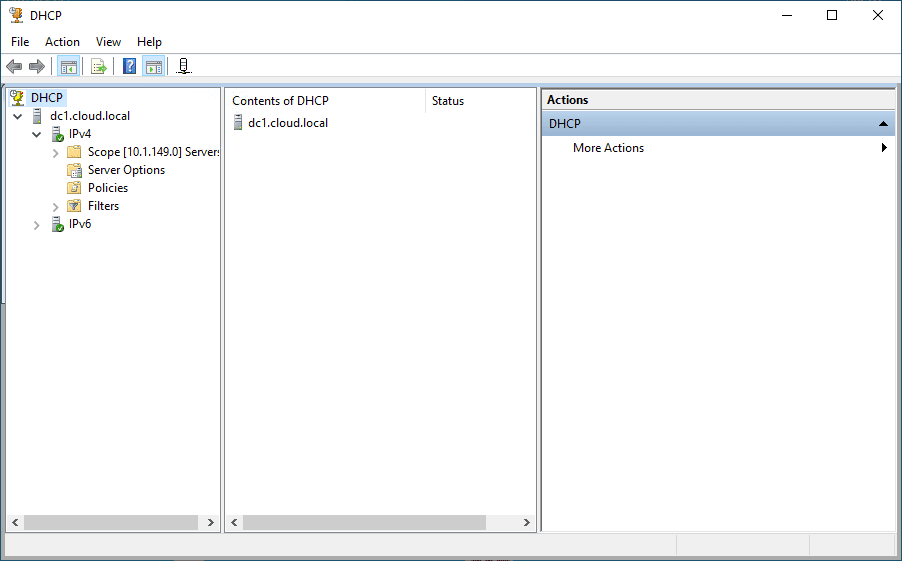Open Help using the question mark icon
902x561 pixels.
click(130, 66)
